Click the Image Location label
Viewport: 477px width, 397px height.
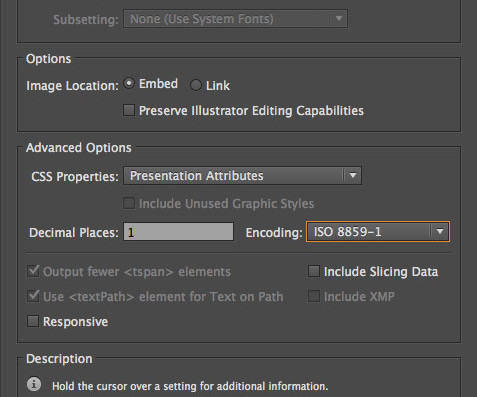72,86
